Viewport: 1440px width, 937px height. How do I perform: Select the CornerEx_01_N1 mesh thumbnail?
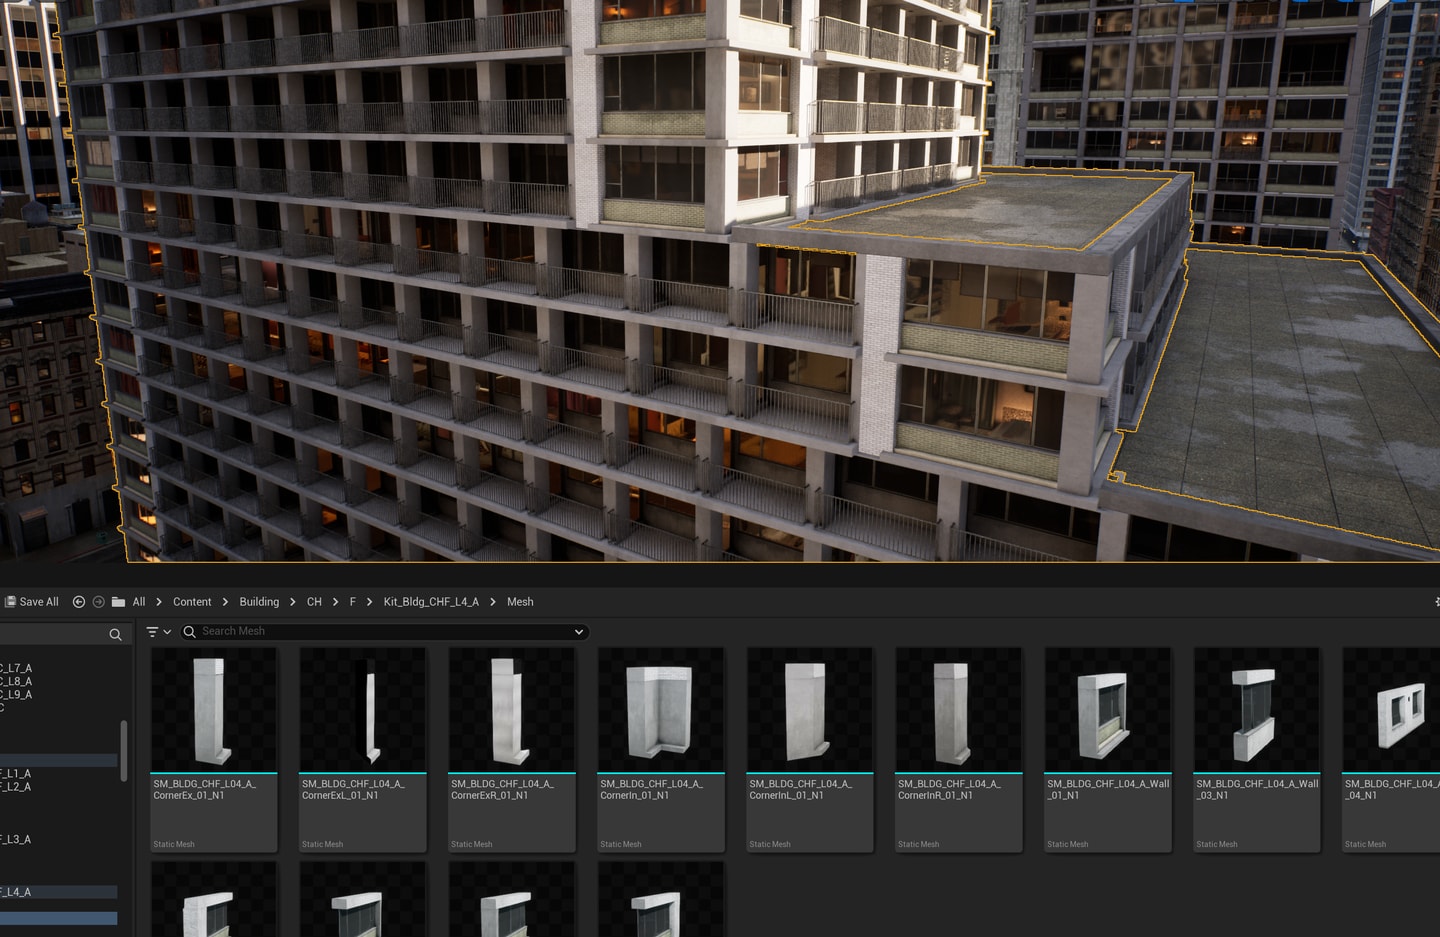pyautogui.click(x=214, y=710)
